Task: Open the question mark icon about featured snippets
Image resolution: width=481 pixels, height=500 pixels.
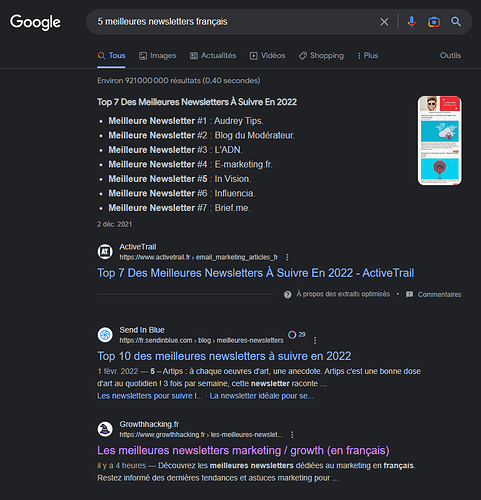Action: 287,294
